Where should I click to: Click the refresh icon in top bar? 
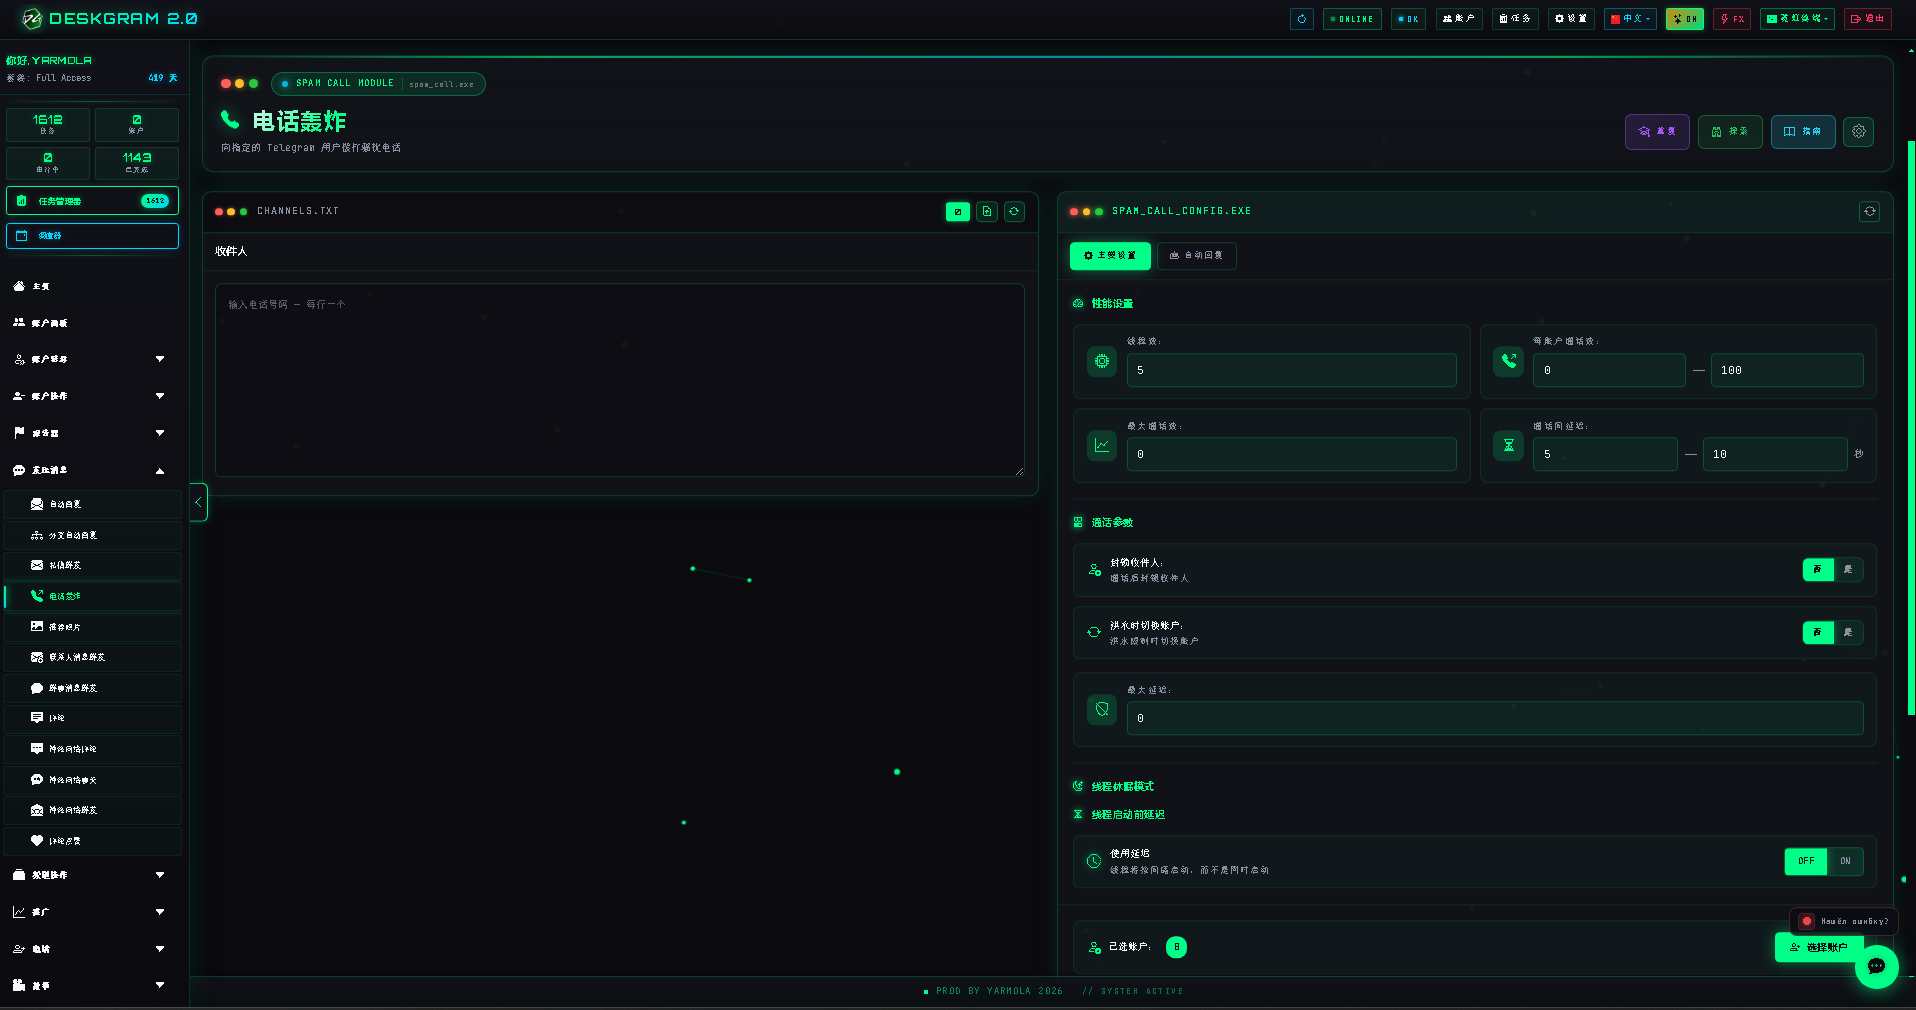tap(1301, 19)
